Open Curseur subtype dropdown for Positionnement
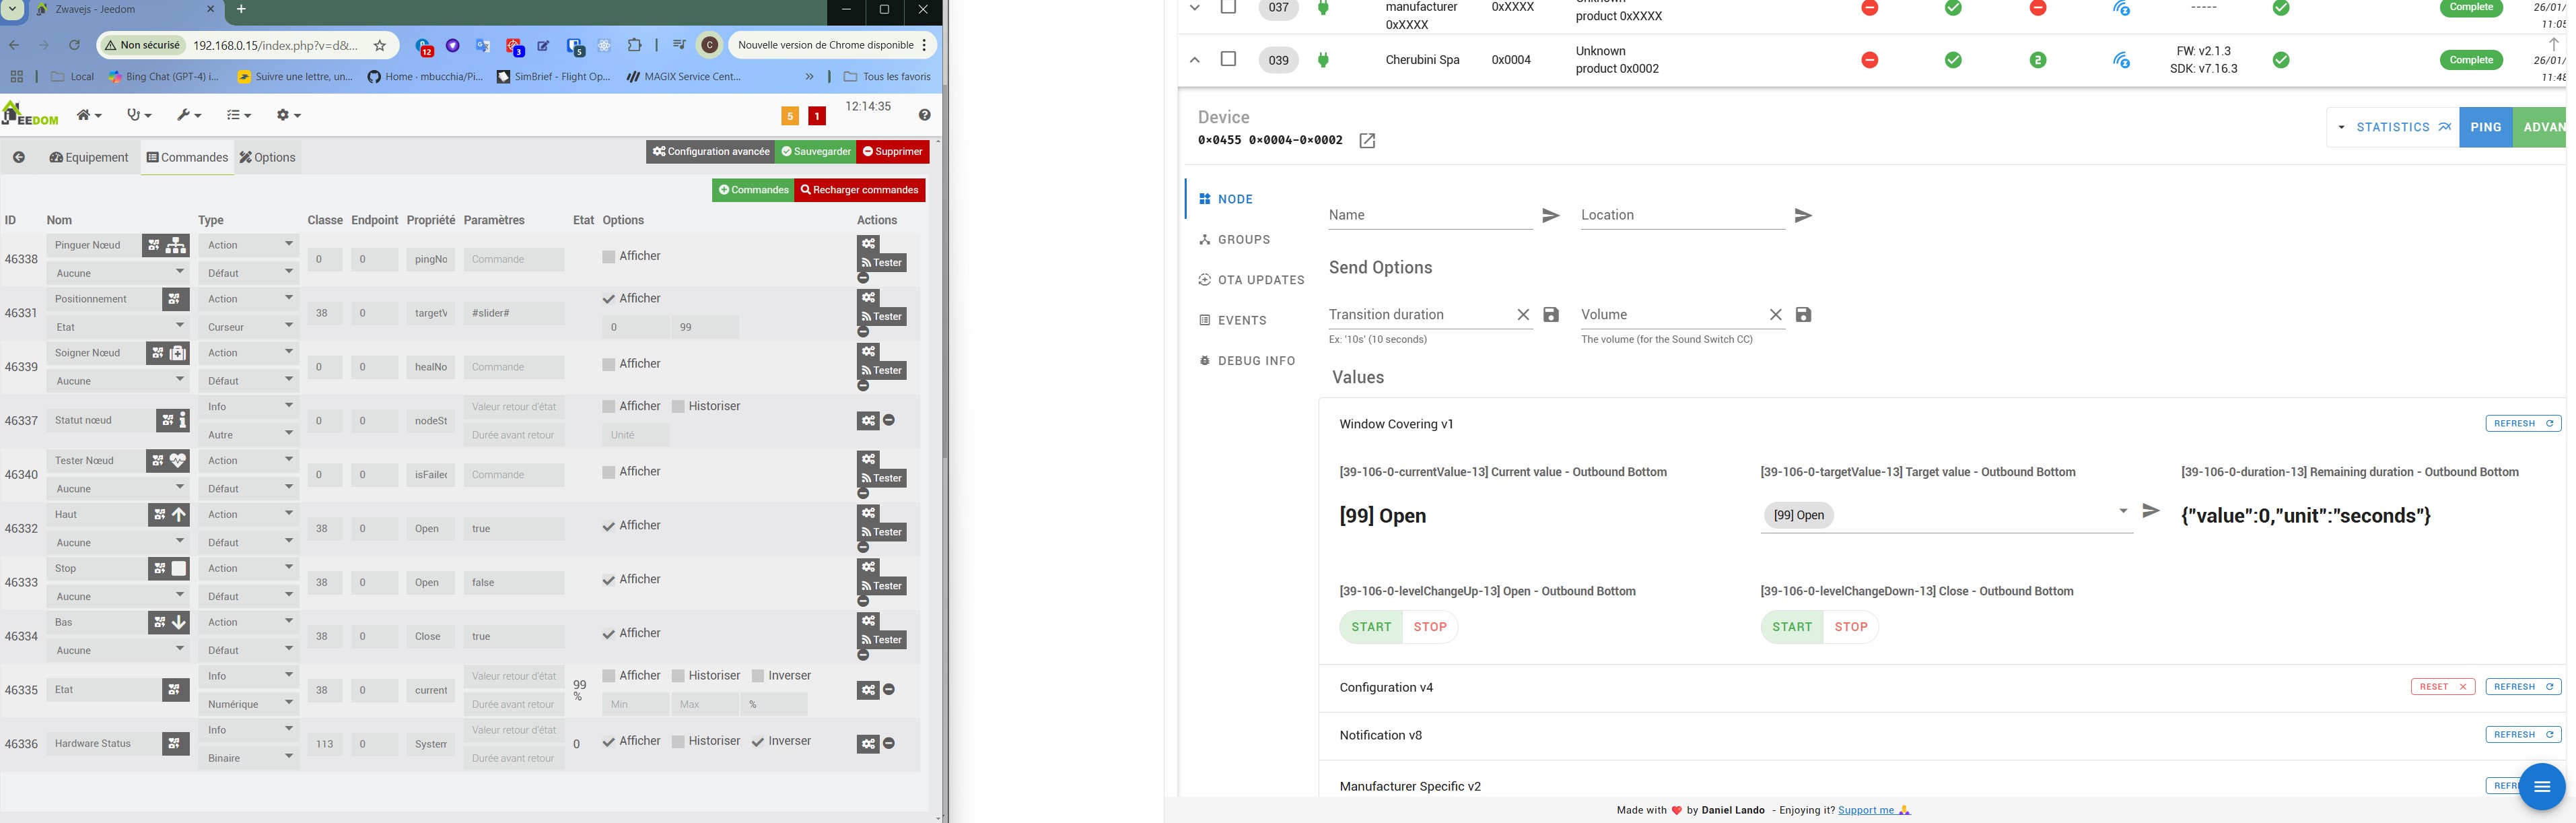The width and height of the screenshot is (2576, 823). (x=248, y=327)
